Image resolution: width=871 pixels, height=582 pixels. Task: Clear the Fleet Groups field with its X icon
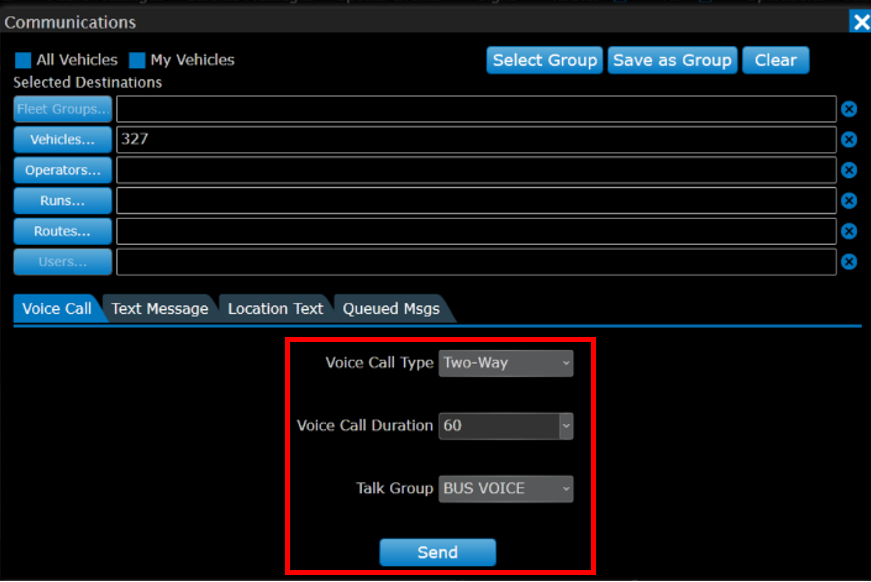[x=849, y=110]
